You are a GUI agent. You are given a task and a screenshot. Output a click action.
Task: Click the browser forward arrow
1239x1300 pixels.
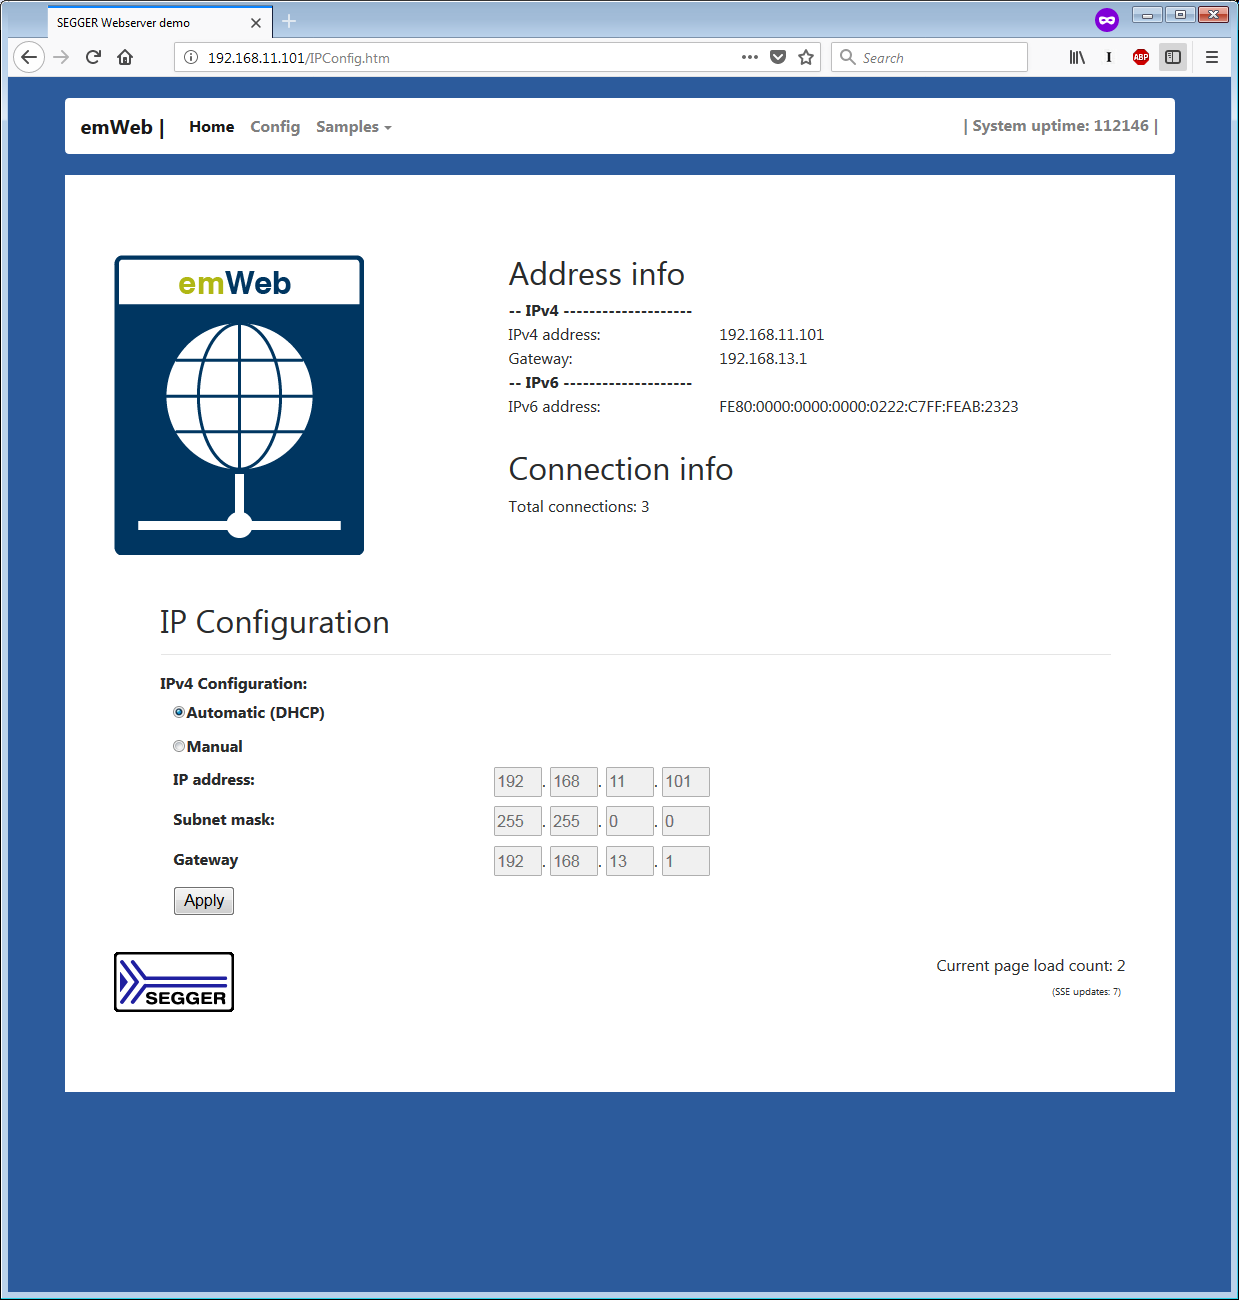[61, 57]
